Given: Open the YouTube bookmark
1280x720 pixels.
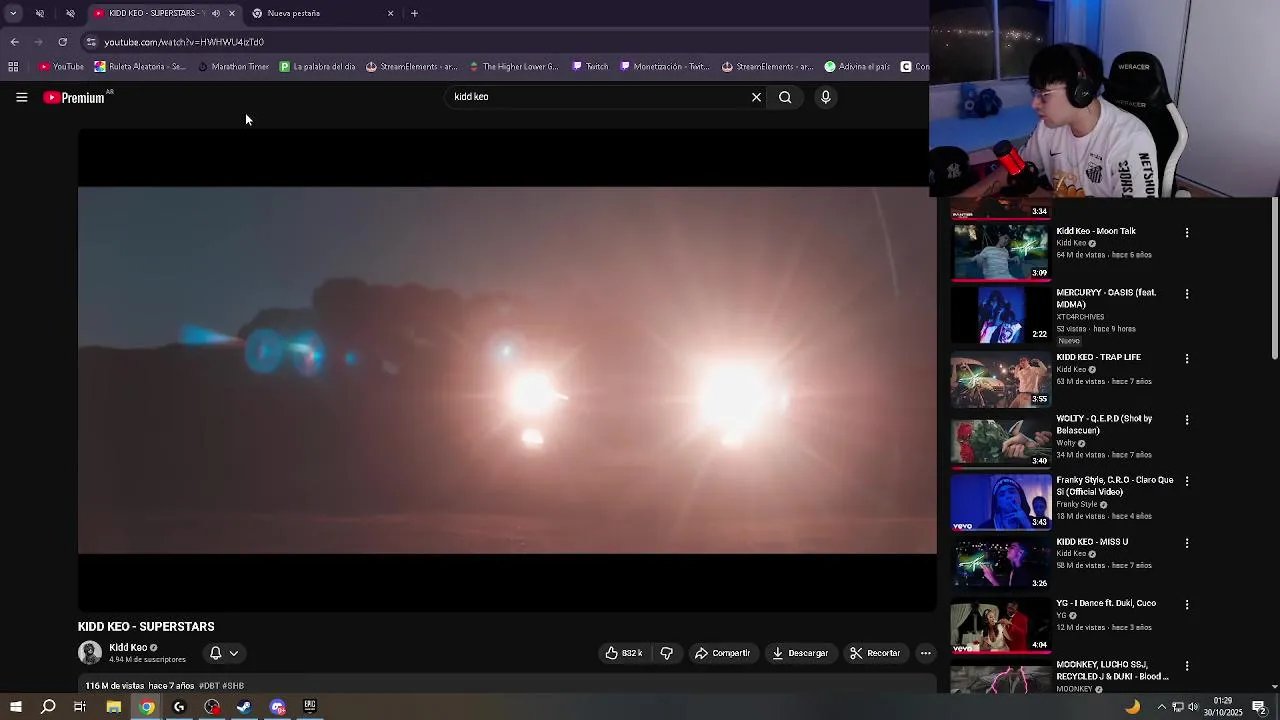Looking at the screenshot, I should point(61,67).
